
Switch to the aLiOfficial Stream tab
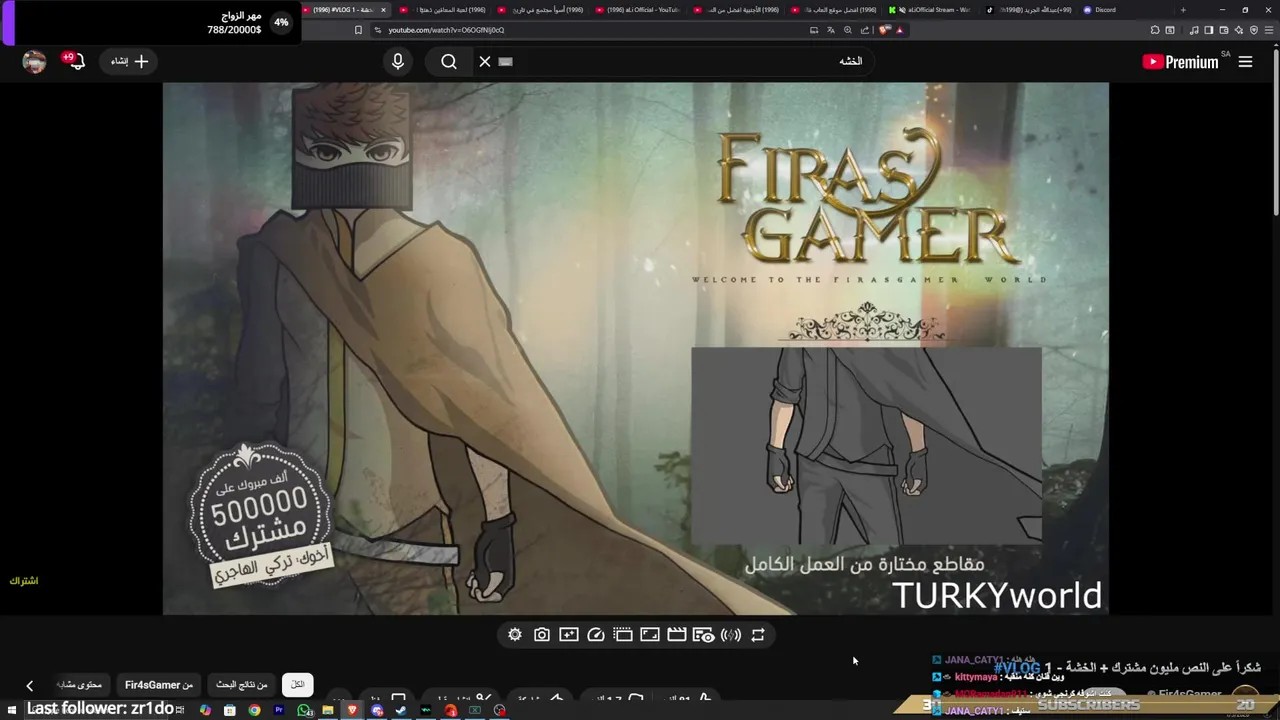pyautogui.click(x=930, y=10)
